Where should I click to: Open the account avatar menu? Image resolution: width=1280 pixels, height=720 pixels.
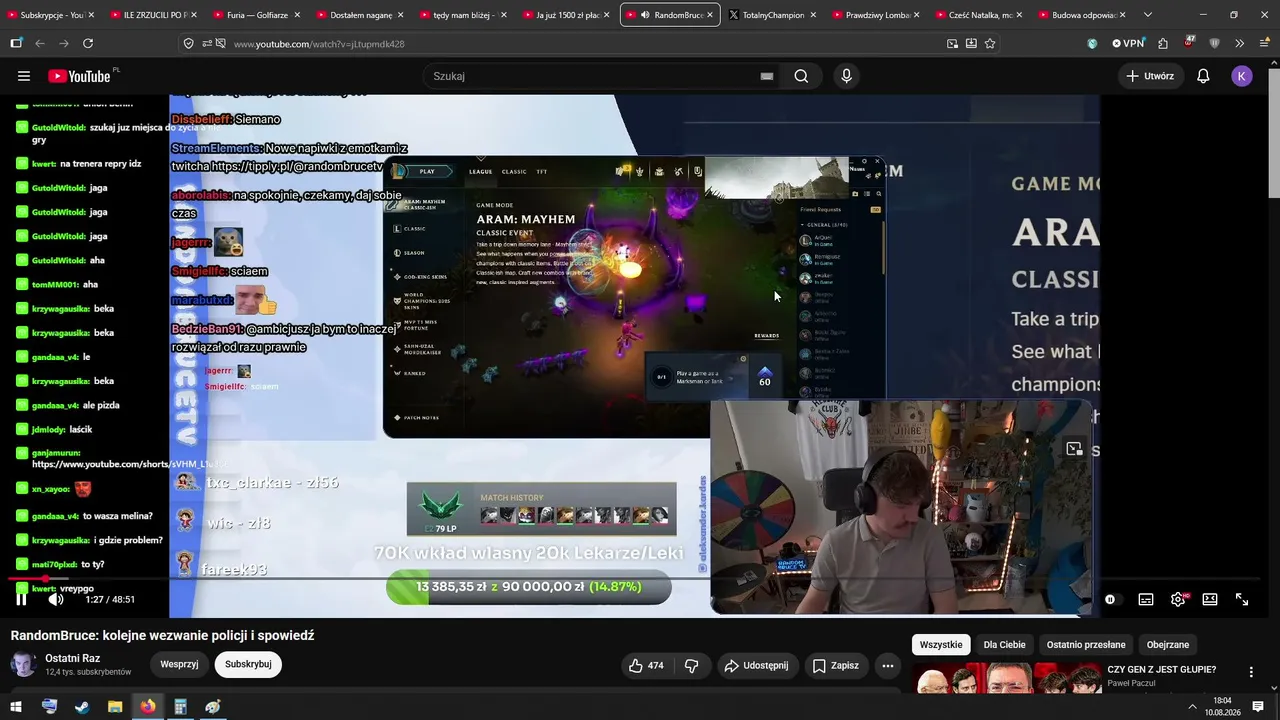click(1242, 76)
